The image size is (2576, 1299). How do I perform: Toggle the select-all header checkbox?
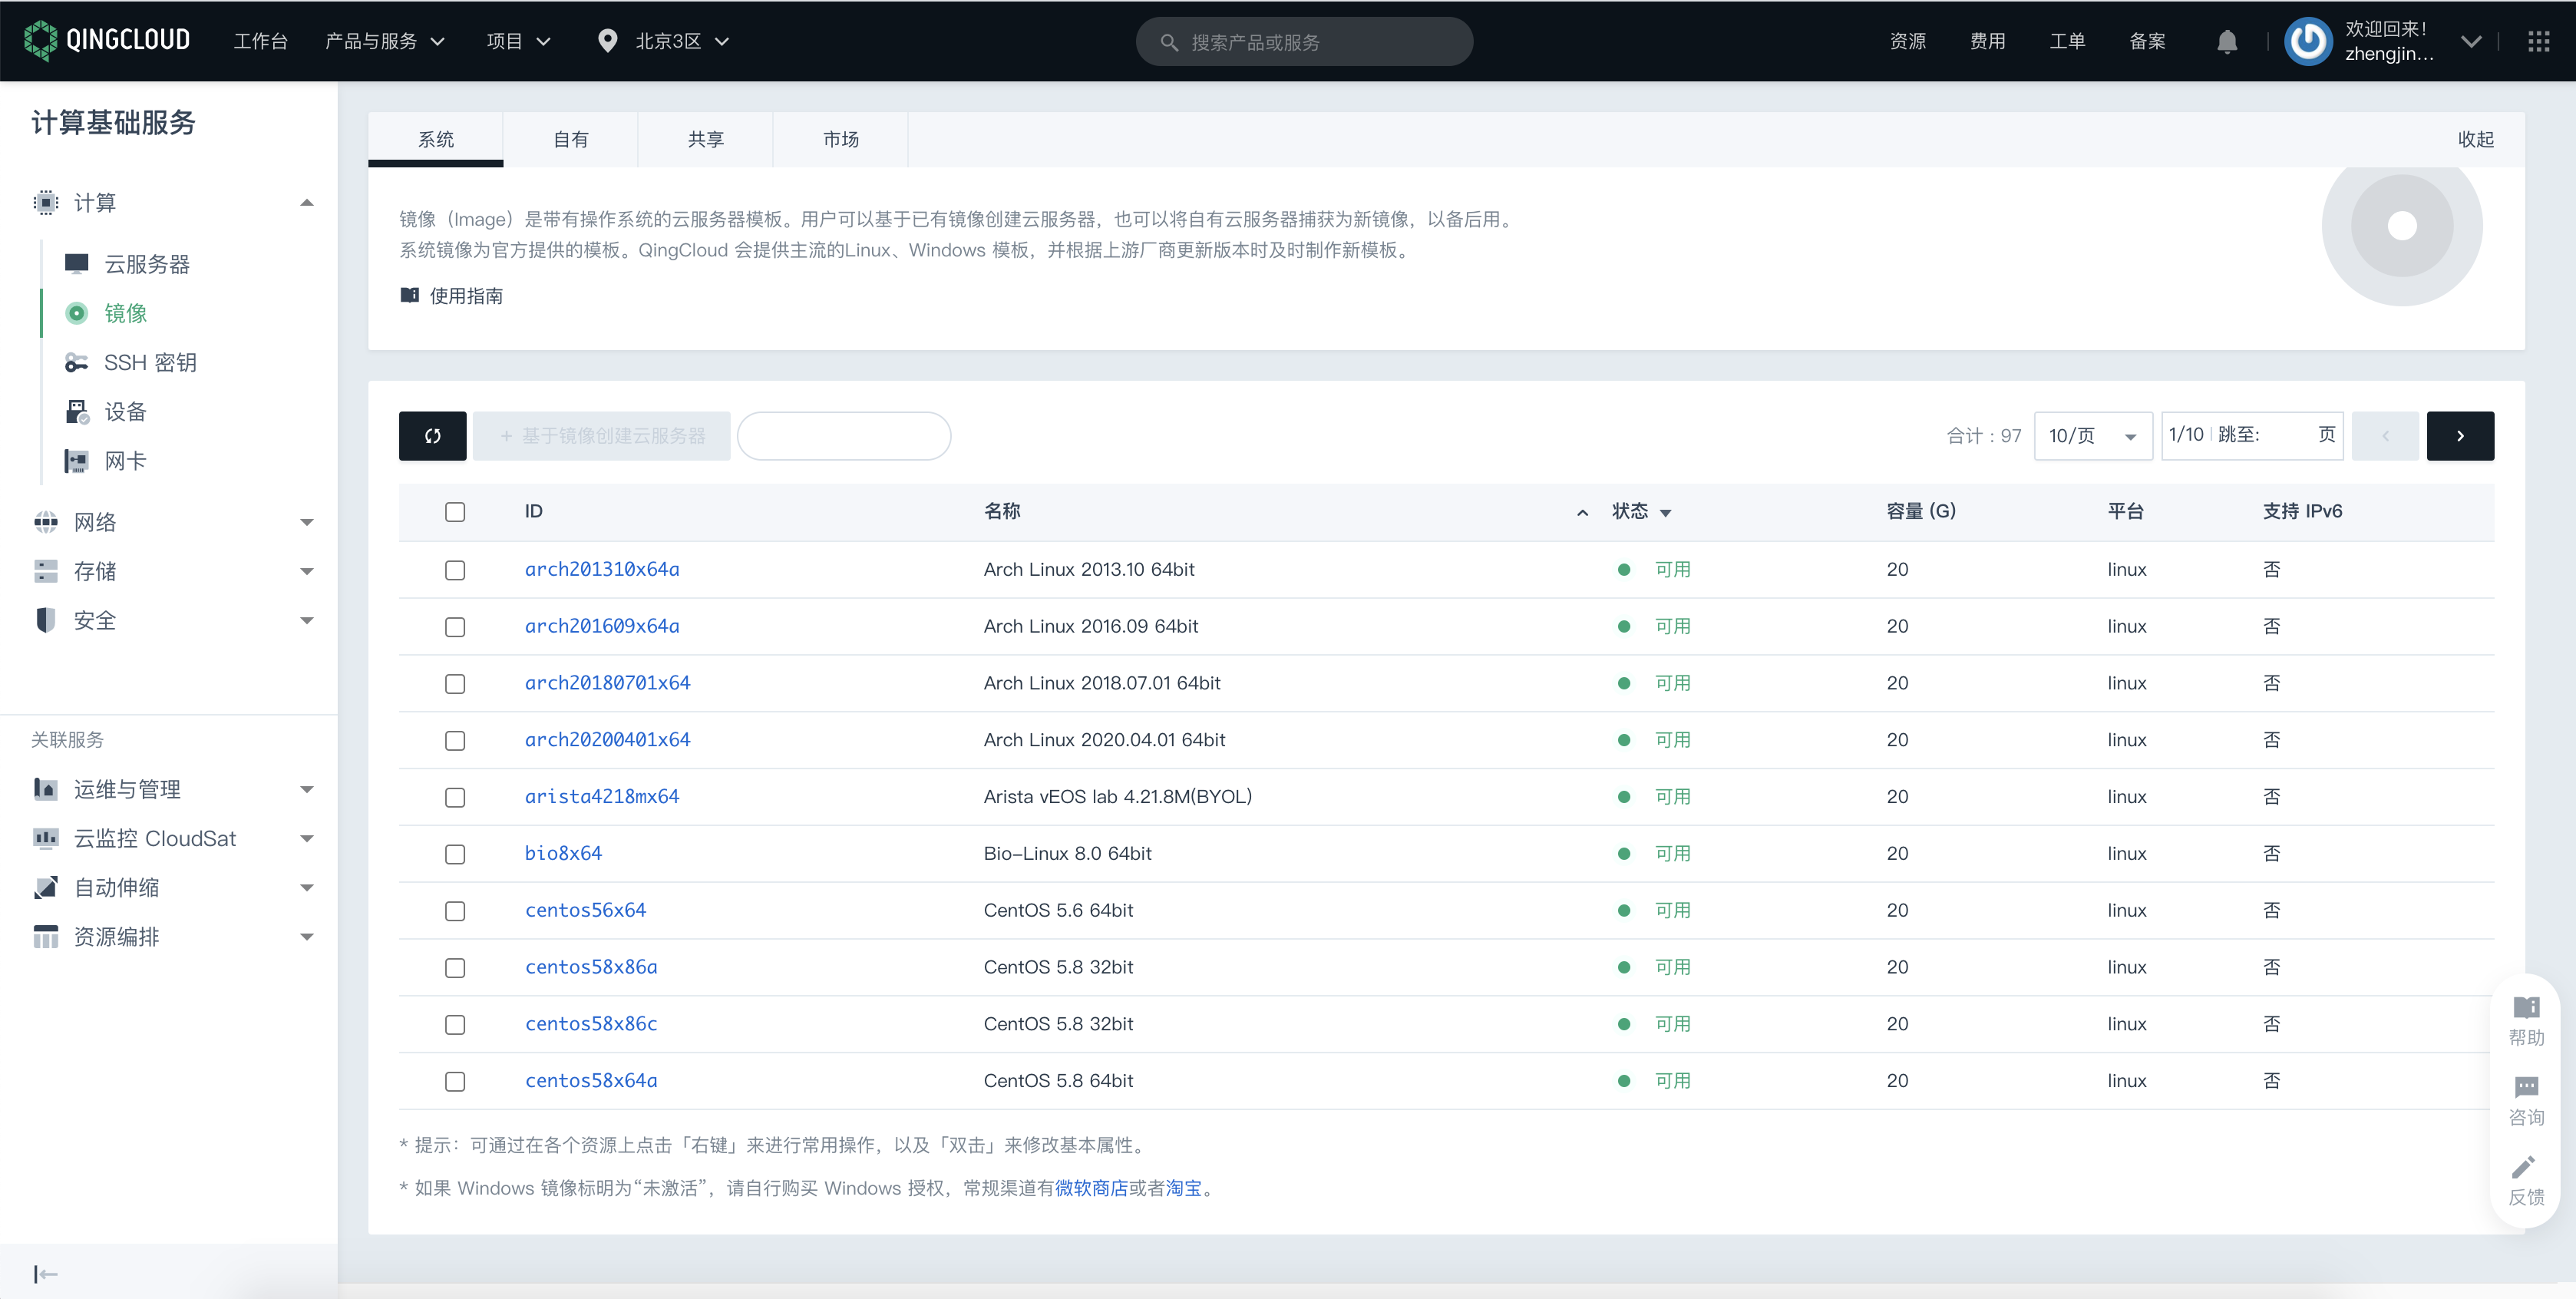coord(455,512)
